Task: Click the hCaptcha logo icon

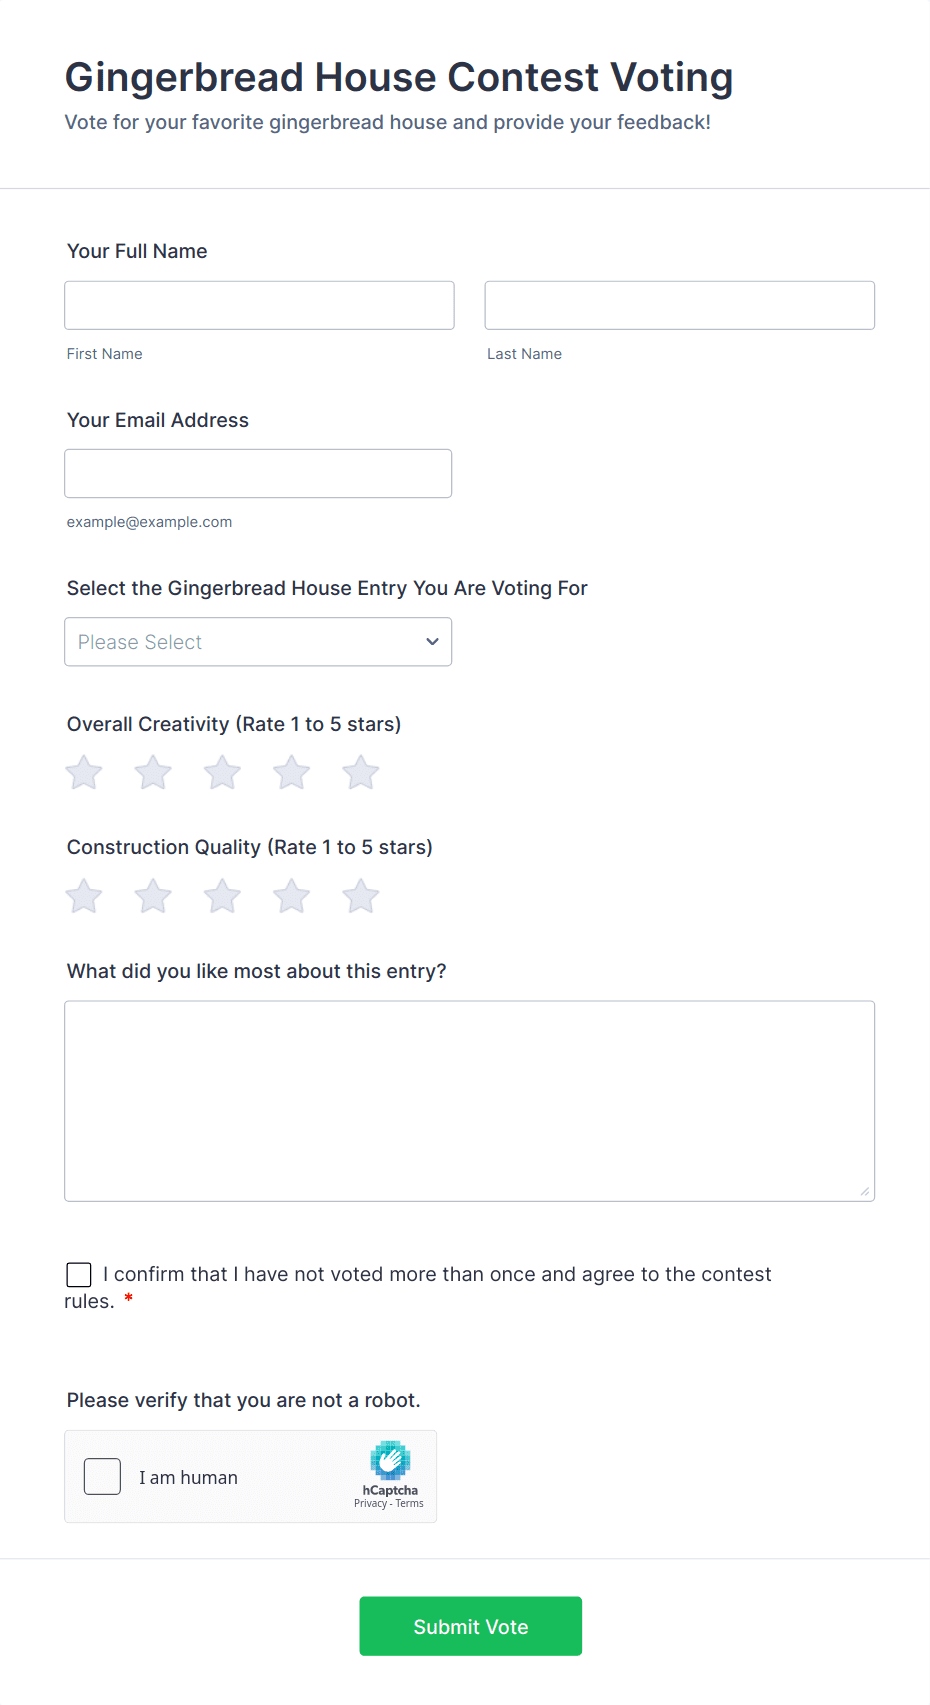Action: pyautogui.click(x=390, y=1460)
